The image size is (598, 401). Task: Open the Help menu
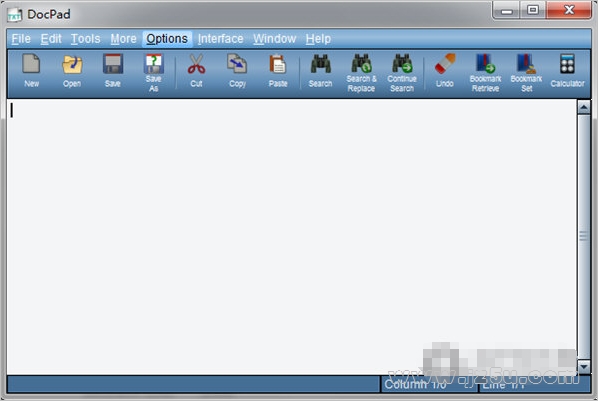coord(318,39)
